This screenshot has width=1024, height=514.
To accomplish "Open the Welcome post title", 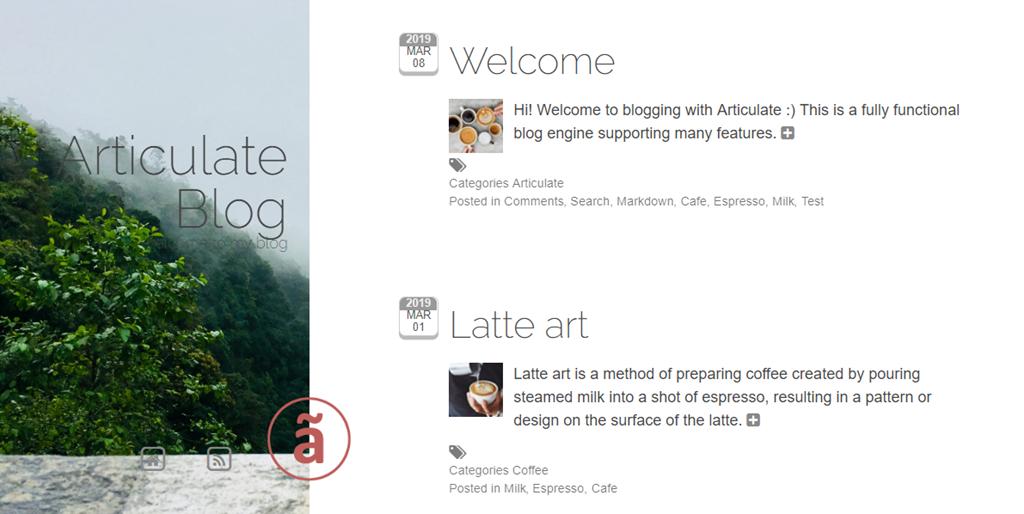I will click(x=532, y=61).
